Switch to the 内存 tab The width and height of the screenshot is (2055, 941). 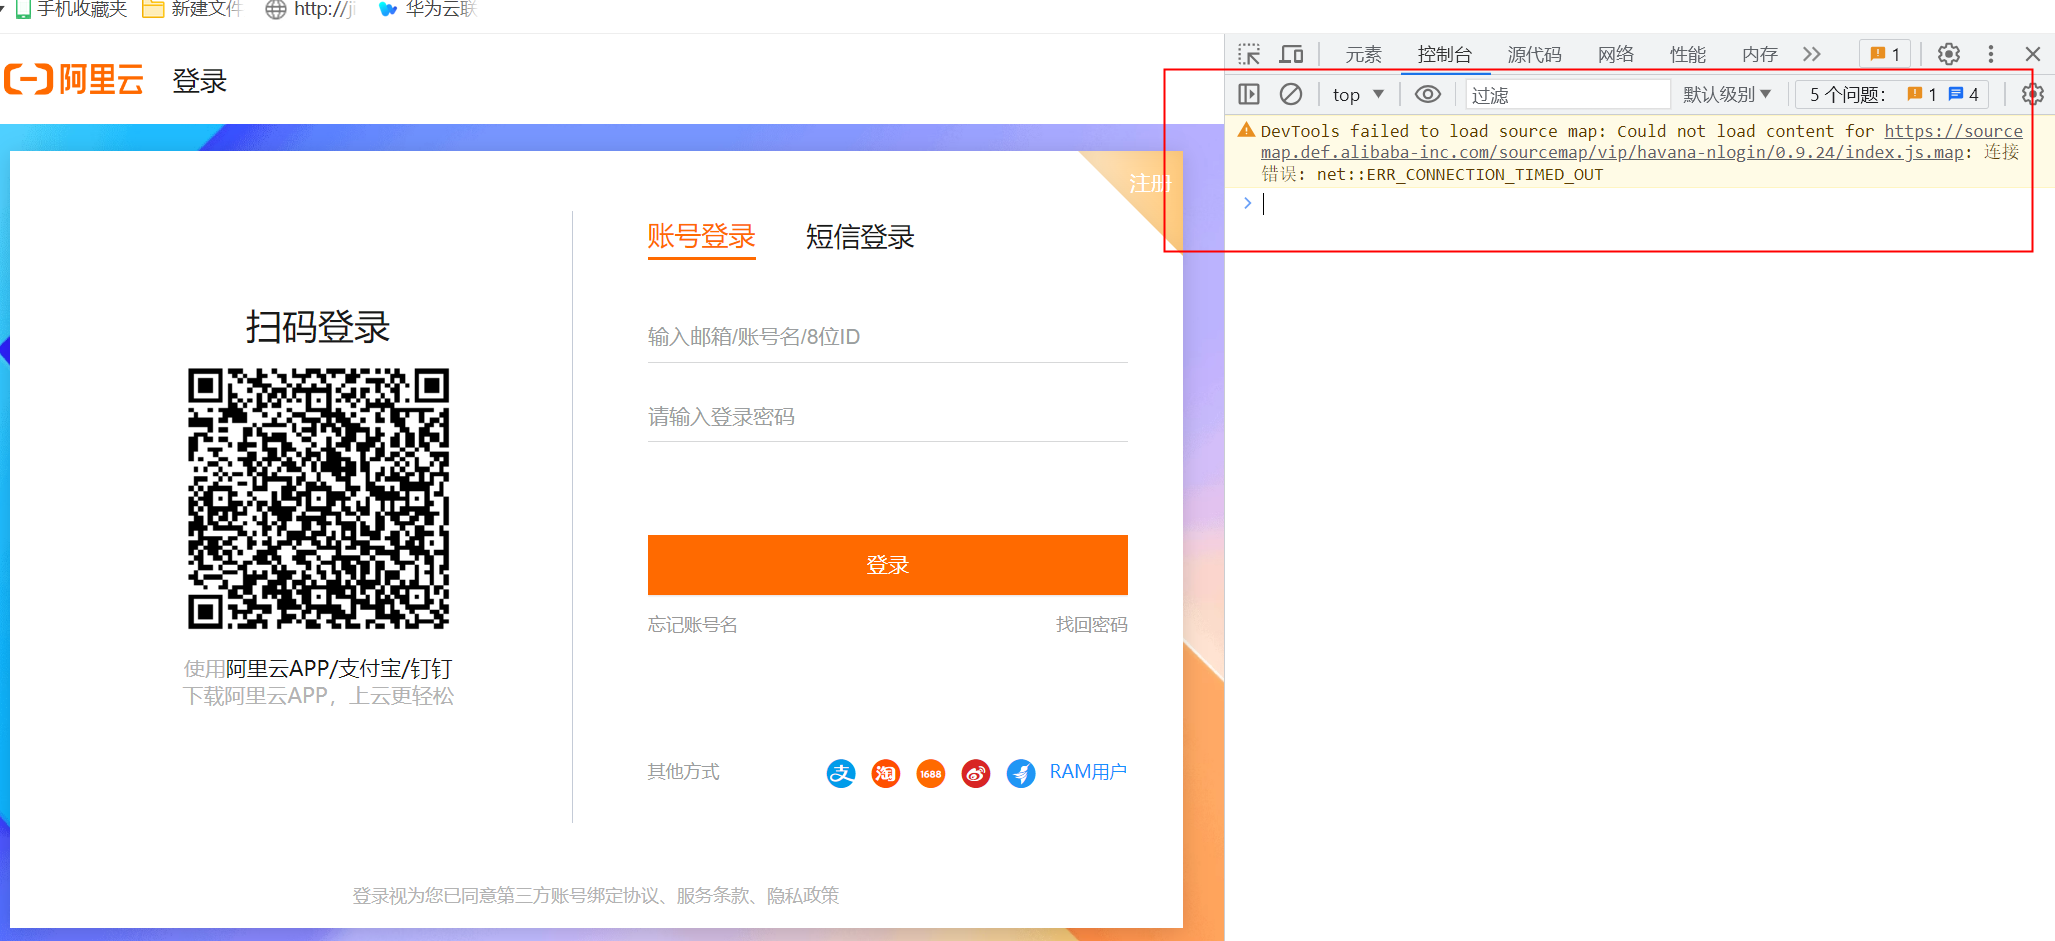1759,54
